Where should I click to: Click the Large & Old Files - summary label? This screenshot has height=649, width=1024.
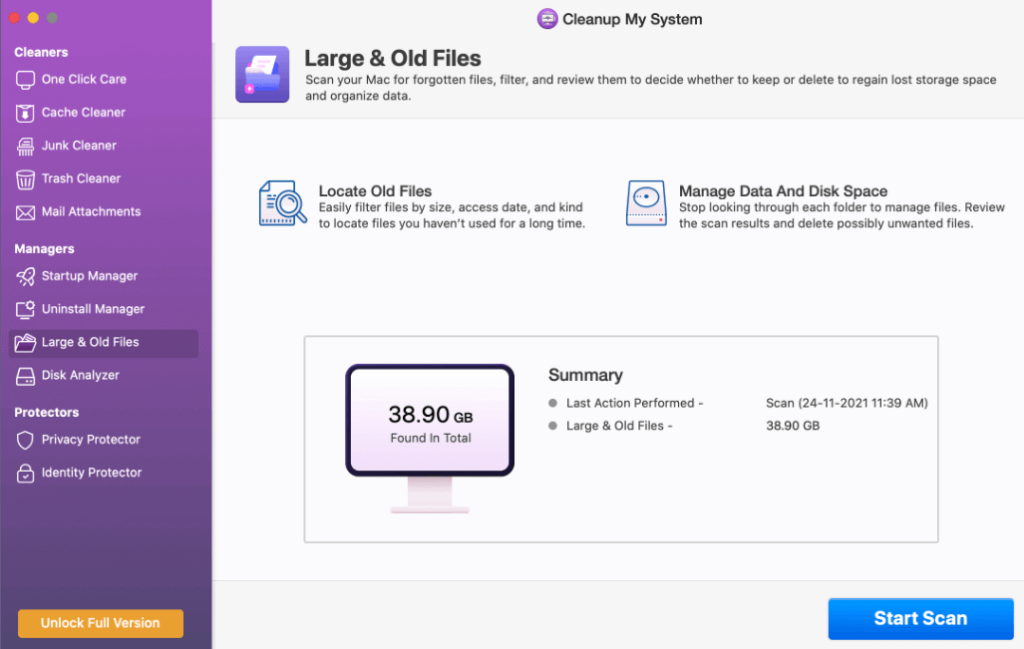[619, 426]
